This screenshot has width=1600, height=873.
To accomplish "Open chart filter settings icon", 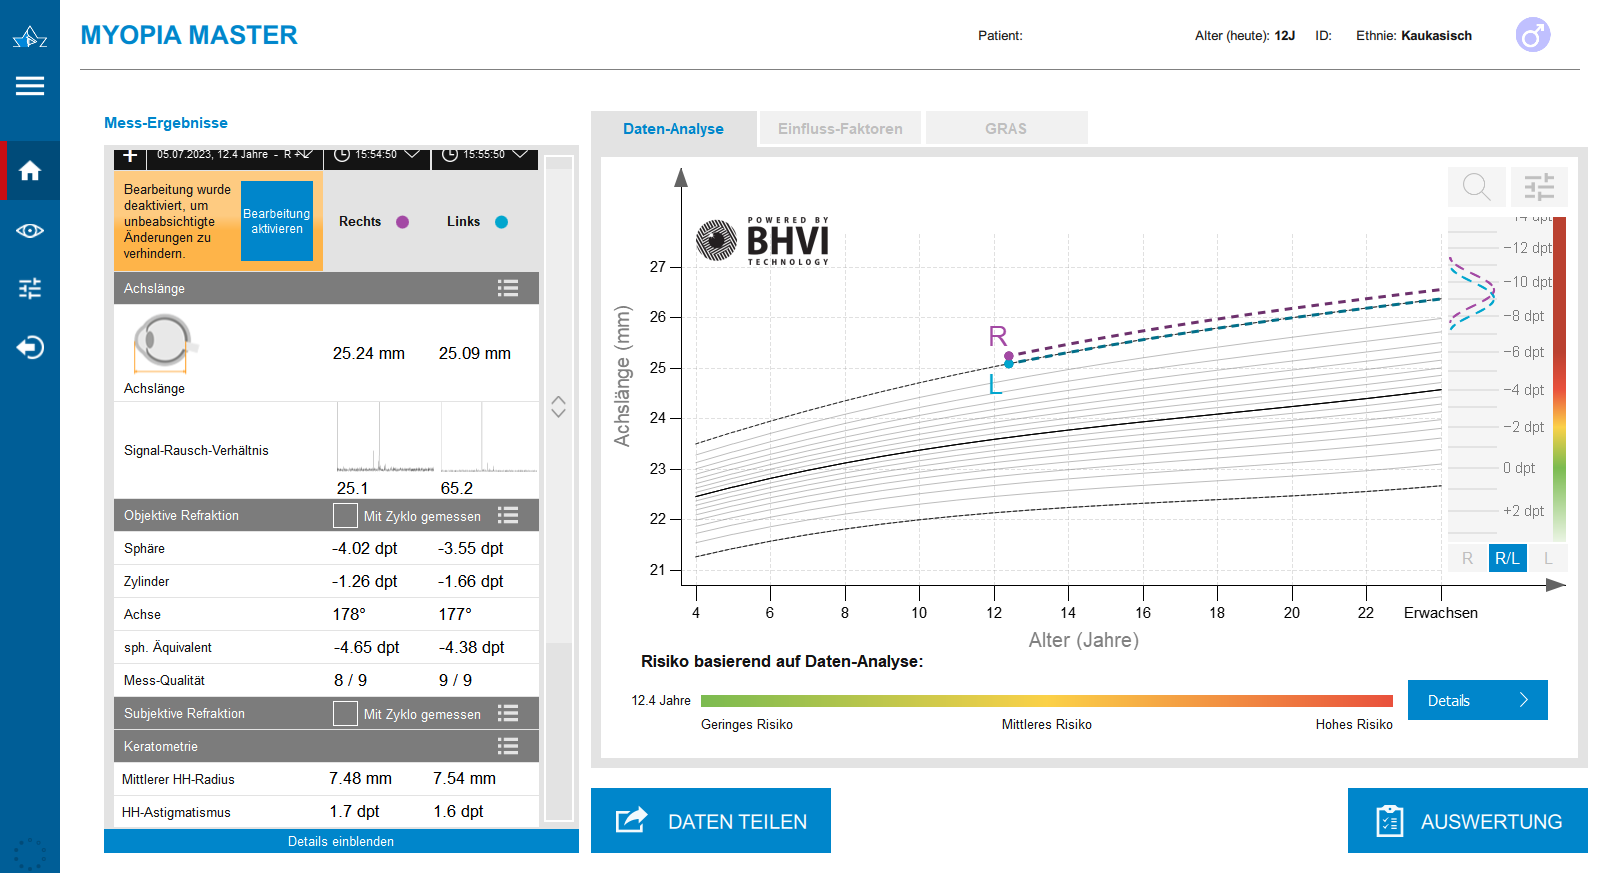I will click(1538, 187).
